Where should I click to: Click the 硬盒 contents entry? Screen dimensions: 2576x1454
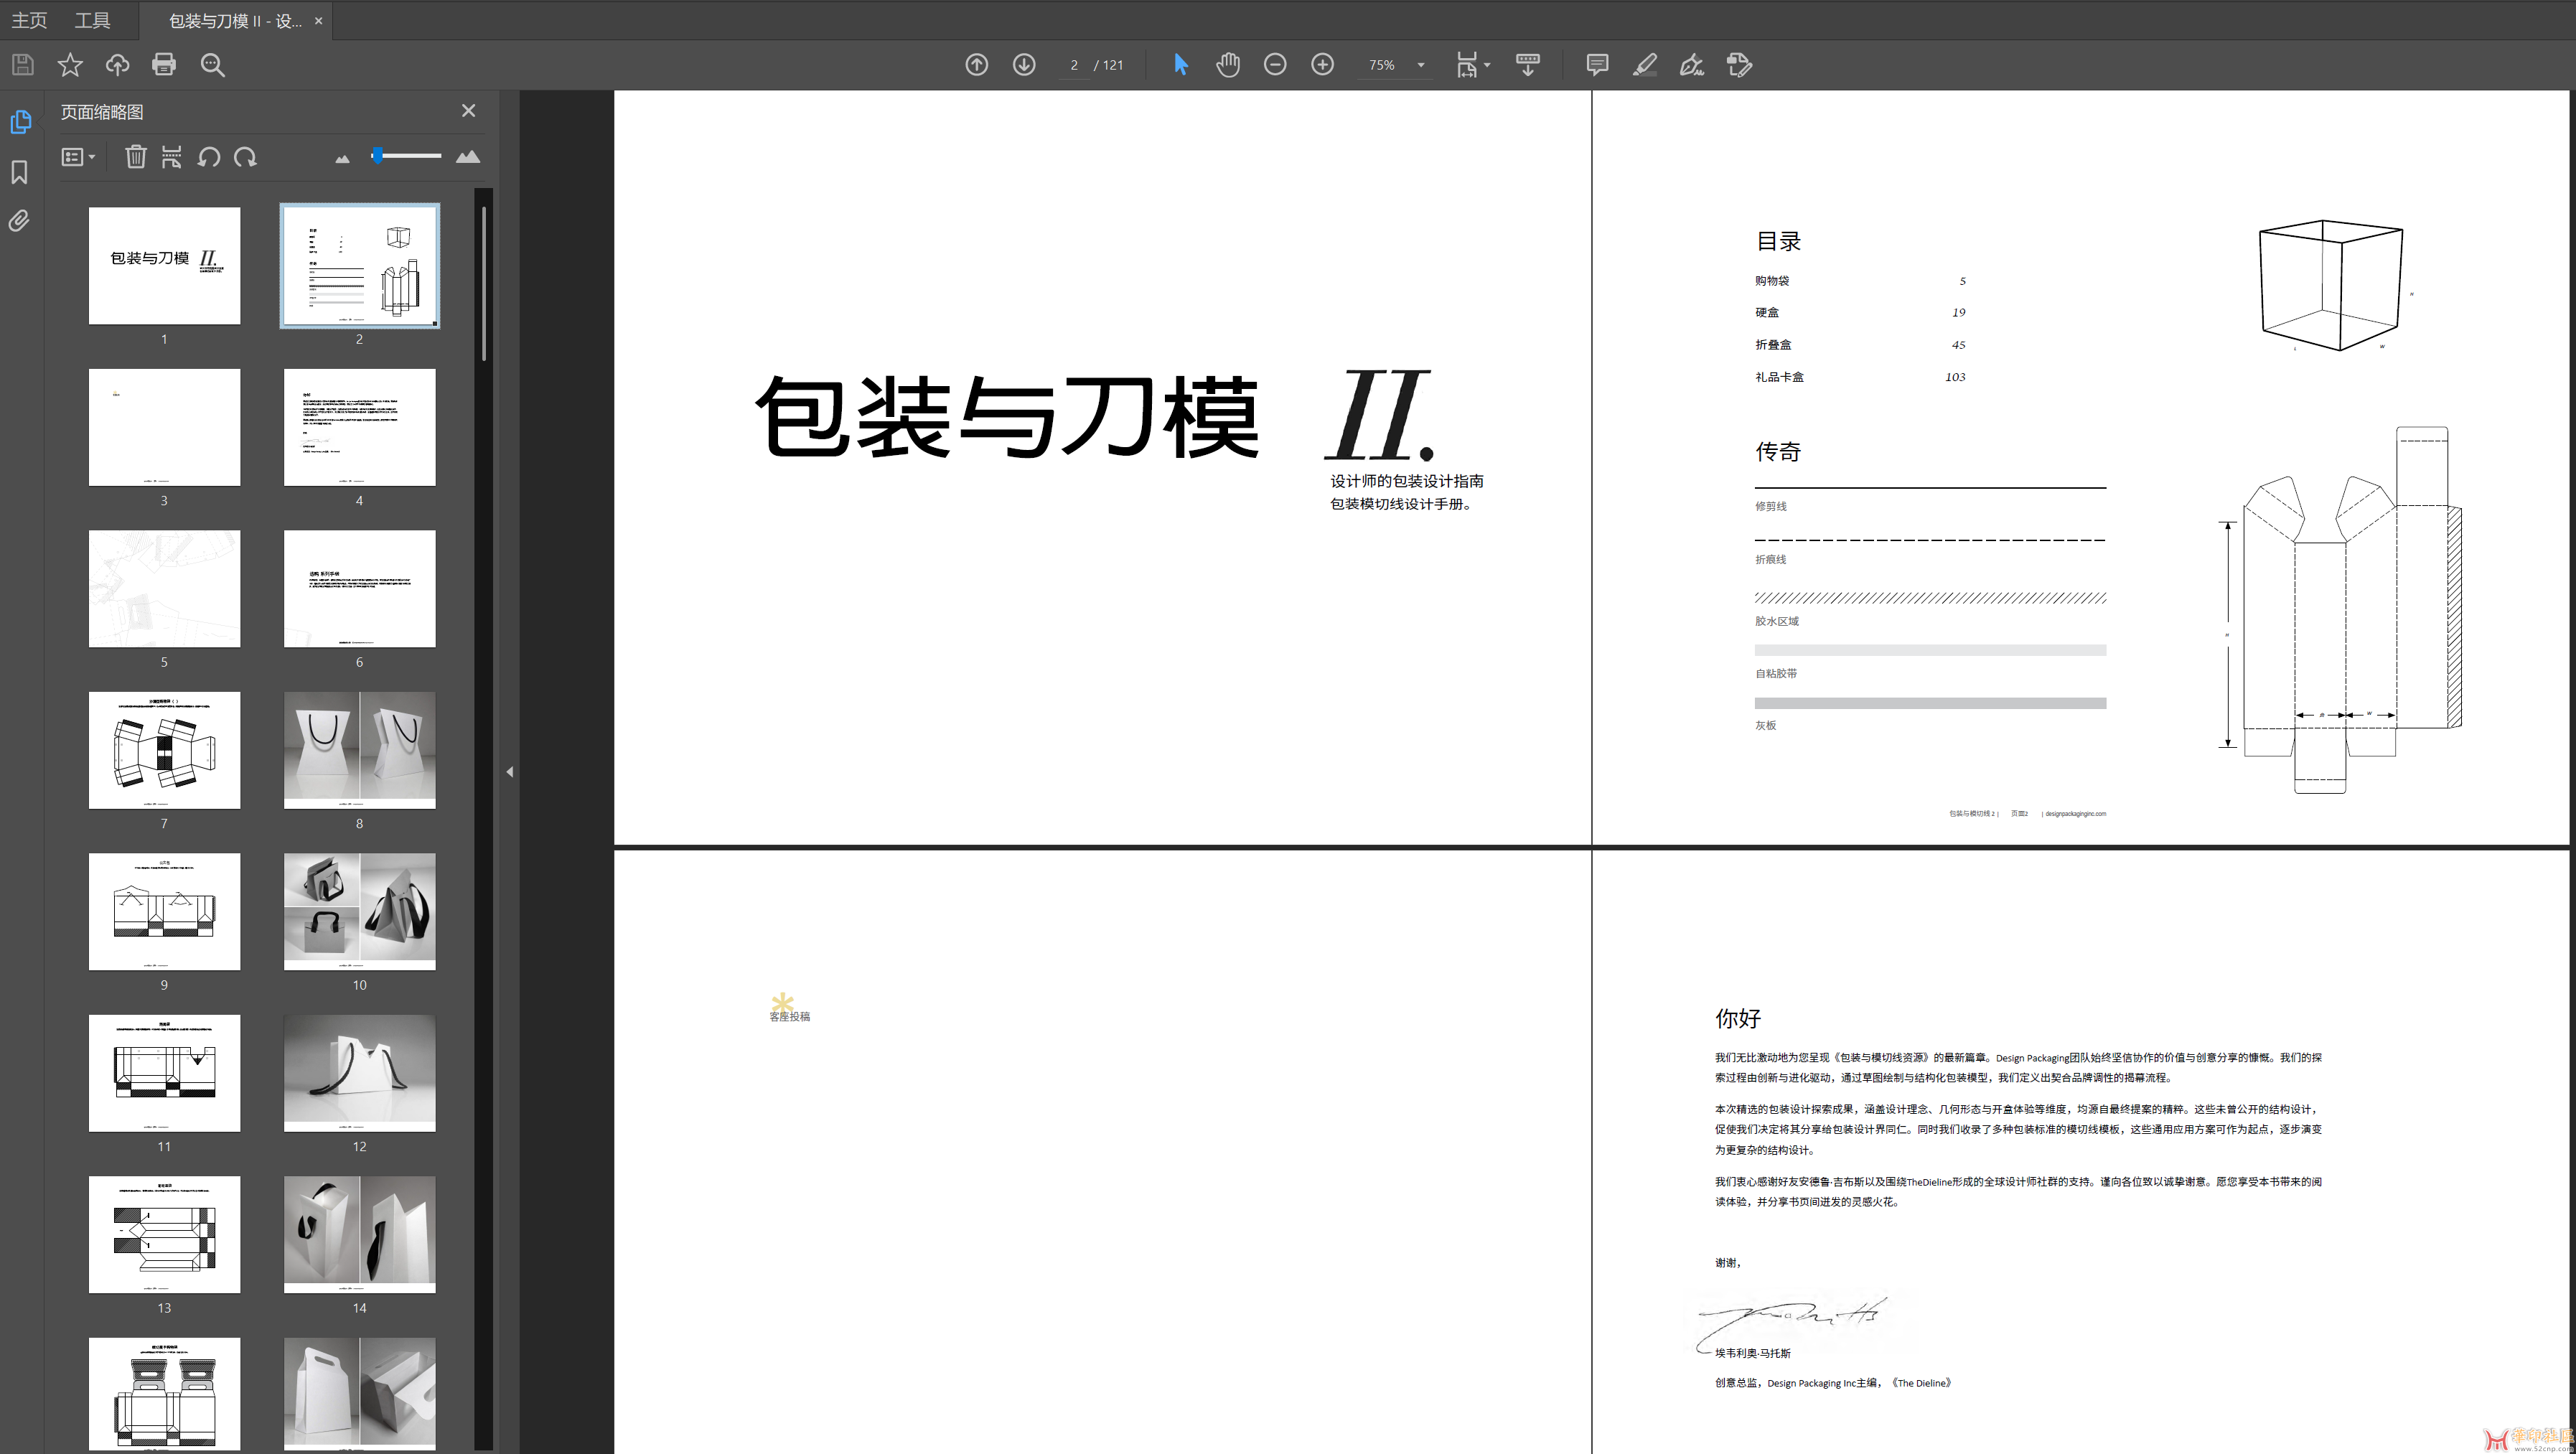tap(1767, 313)
